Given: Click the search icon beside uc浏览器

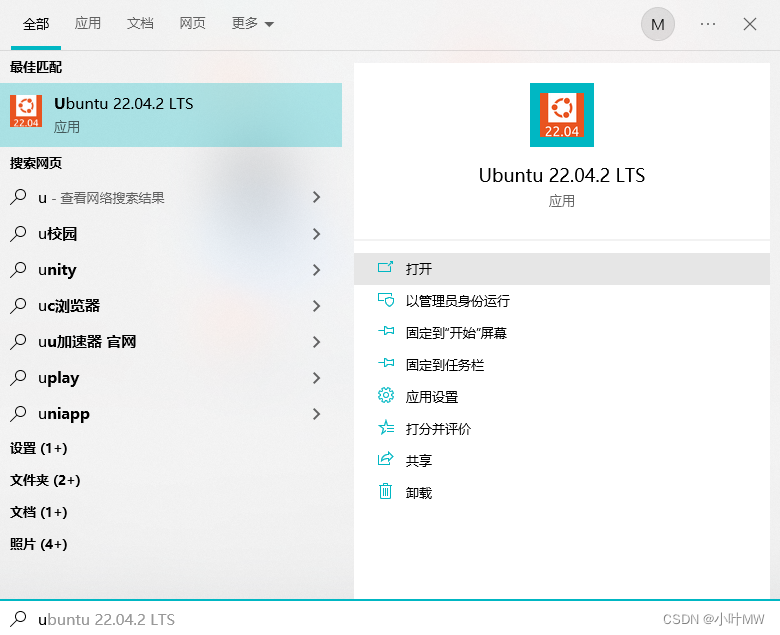Looking at the screenshot, I should pyautogui.click(x=18, y=305).
